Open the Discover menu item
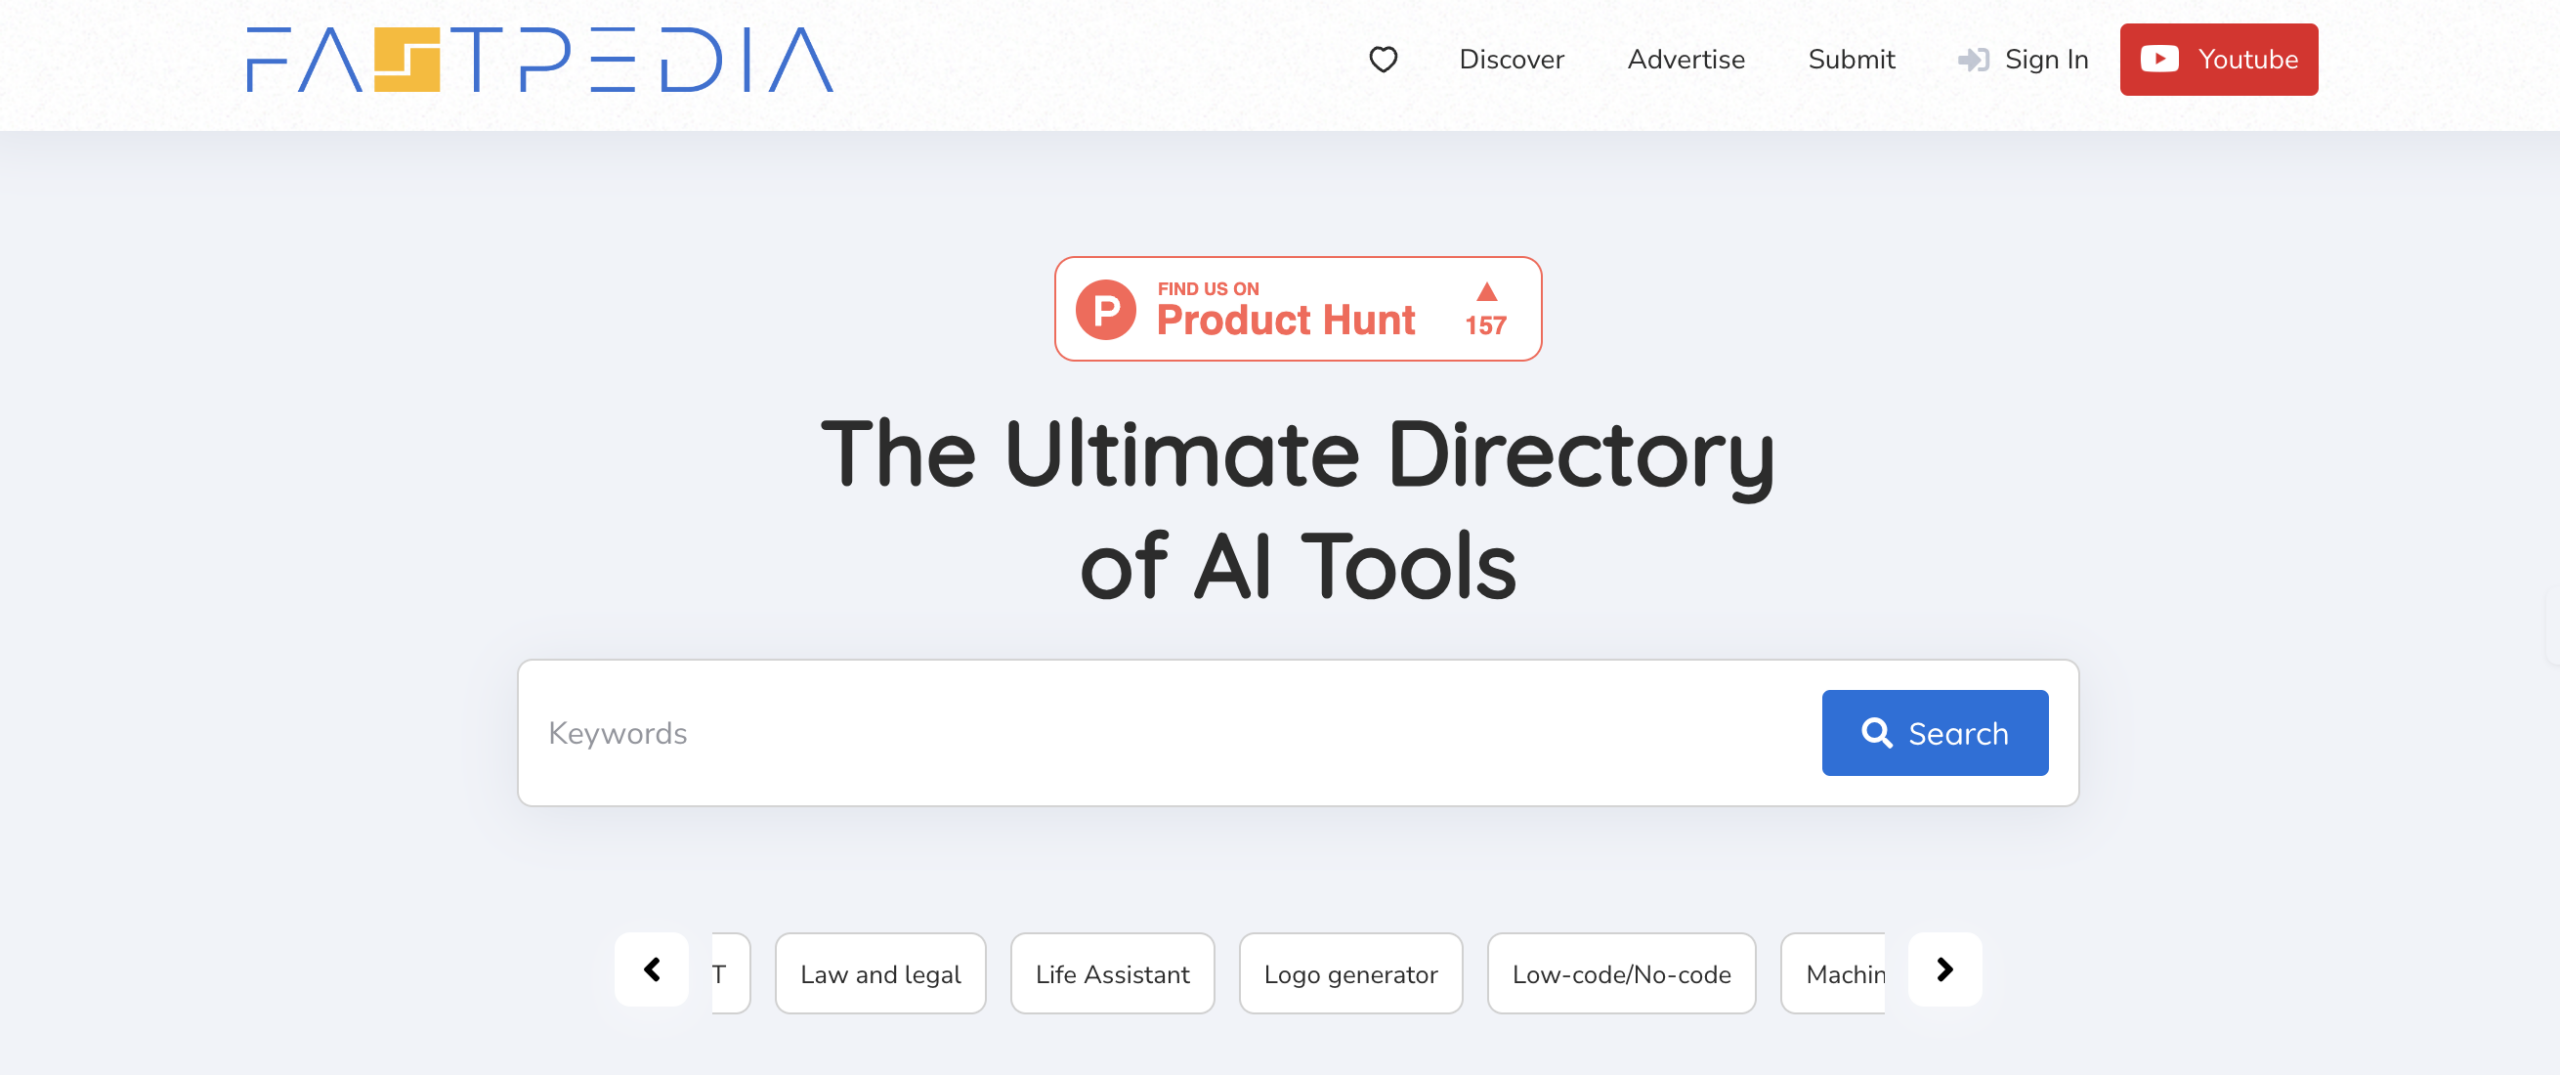Viewport: 2560px width, 1075px height. click(x=1511, y=60)
